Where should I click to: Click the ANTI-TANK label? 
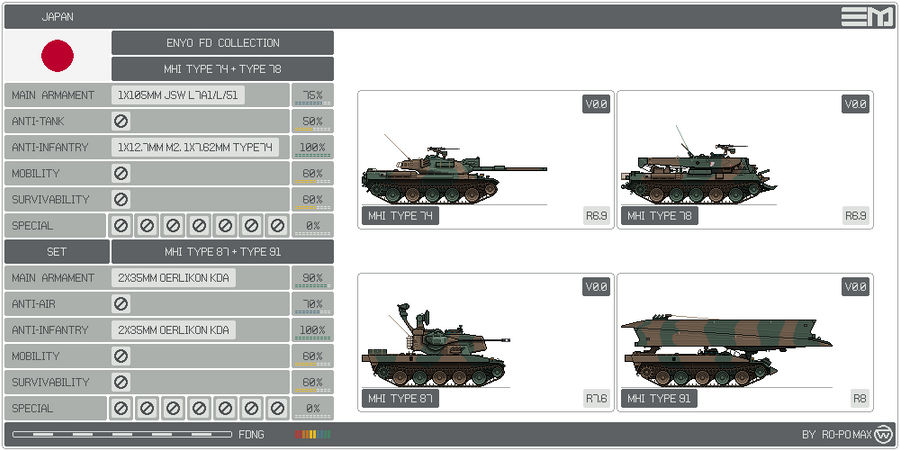point(38,121)
